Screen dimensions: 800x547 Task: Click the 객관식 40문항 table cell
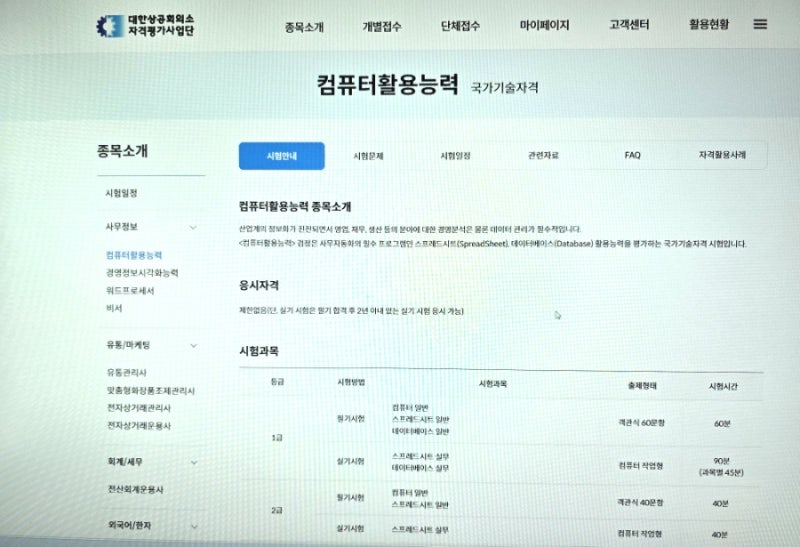tap(640, 503)
